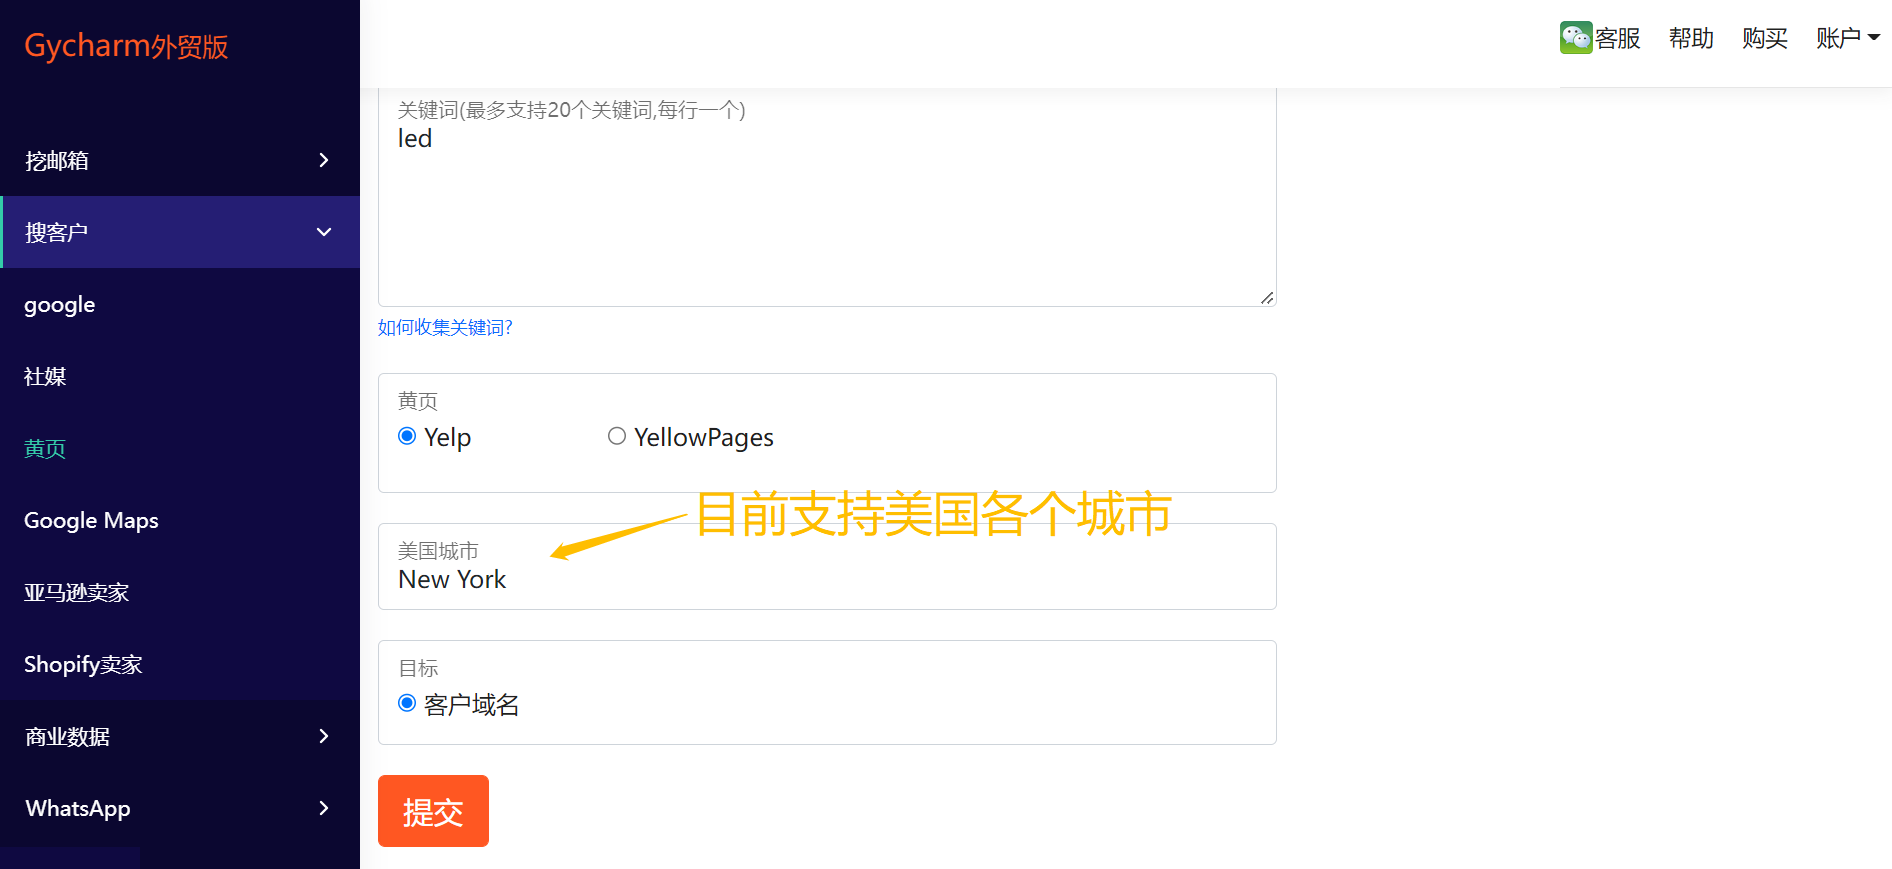
Task: Open the 账户 account dropdown
Action: click(1848, 38)
